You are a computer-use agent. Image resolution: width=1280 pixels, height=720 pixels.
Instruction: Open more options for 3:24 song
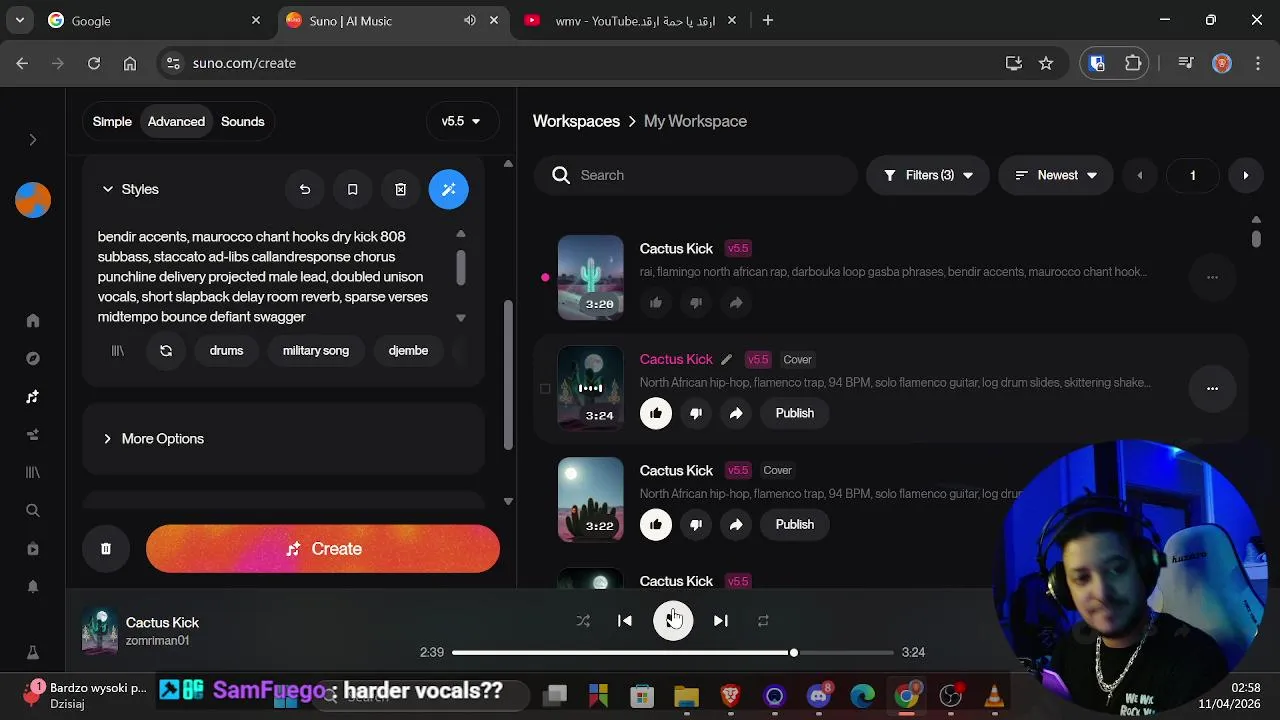[x=1212, y=388]
